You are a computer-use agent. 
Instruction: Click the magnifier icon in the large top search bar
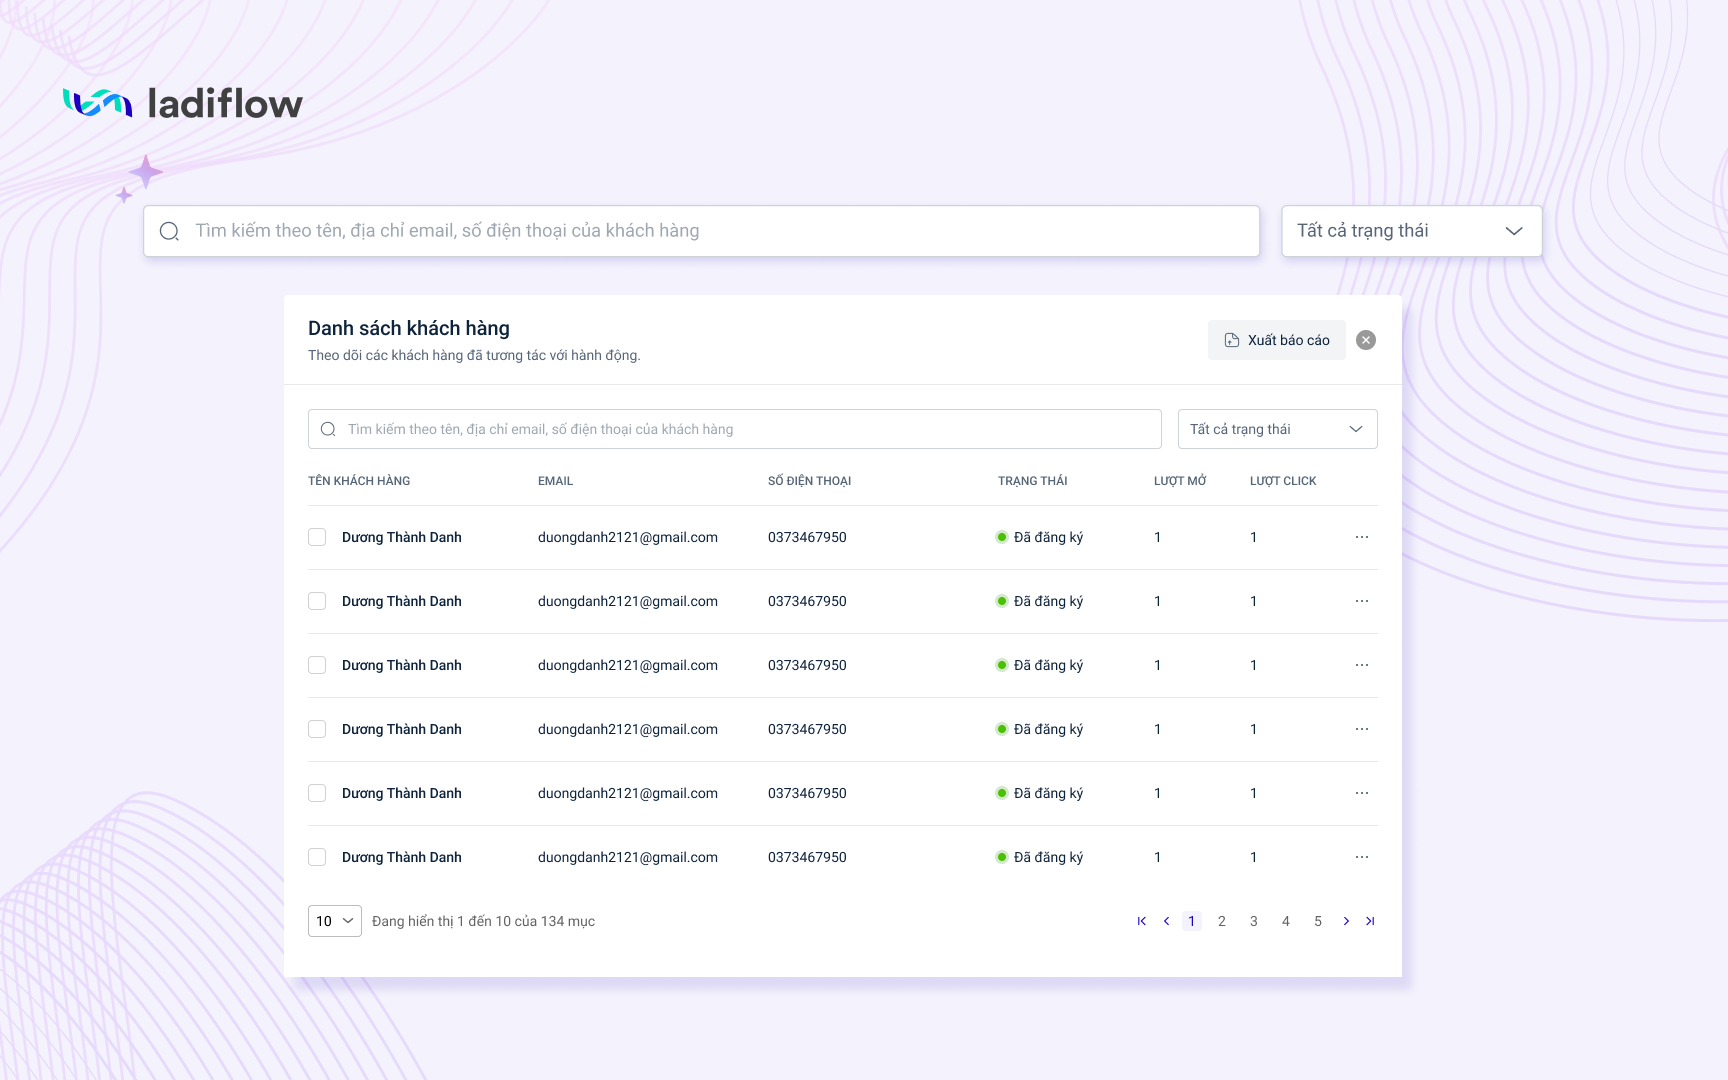(x=170, y=231)
